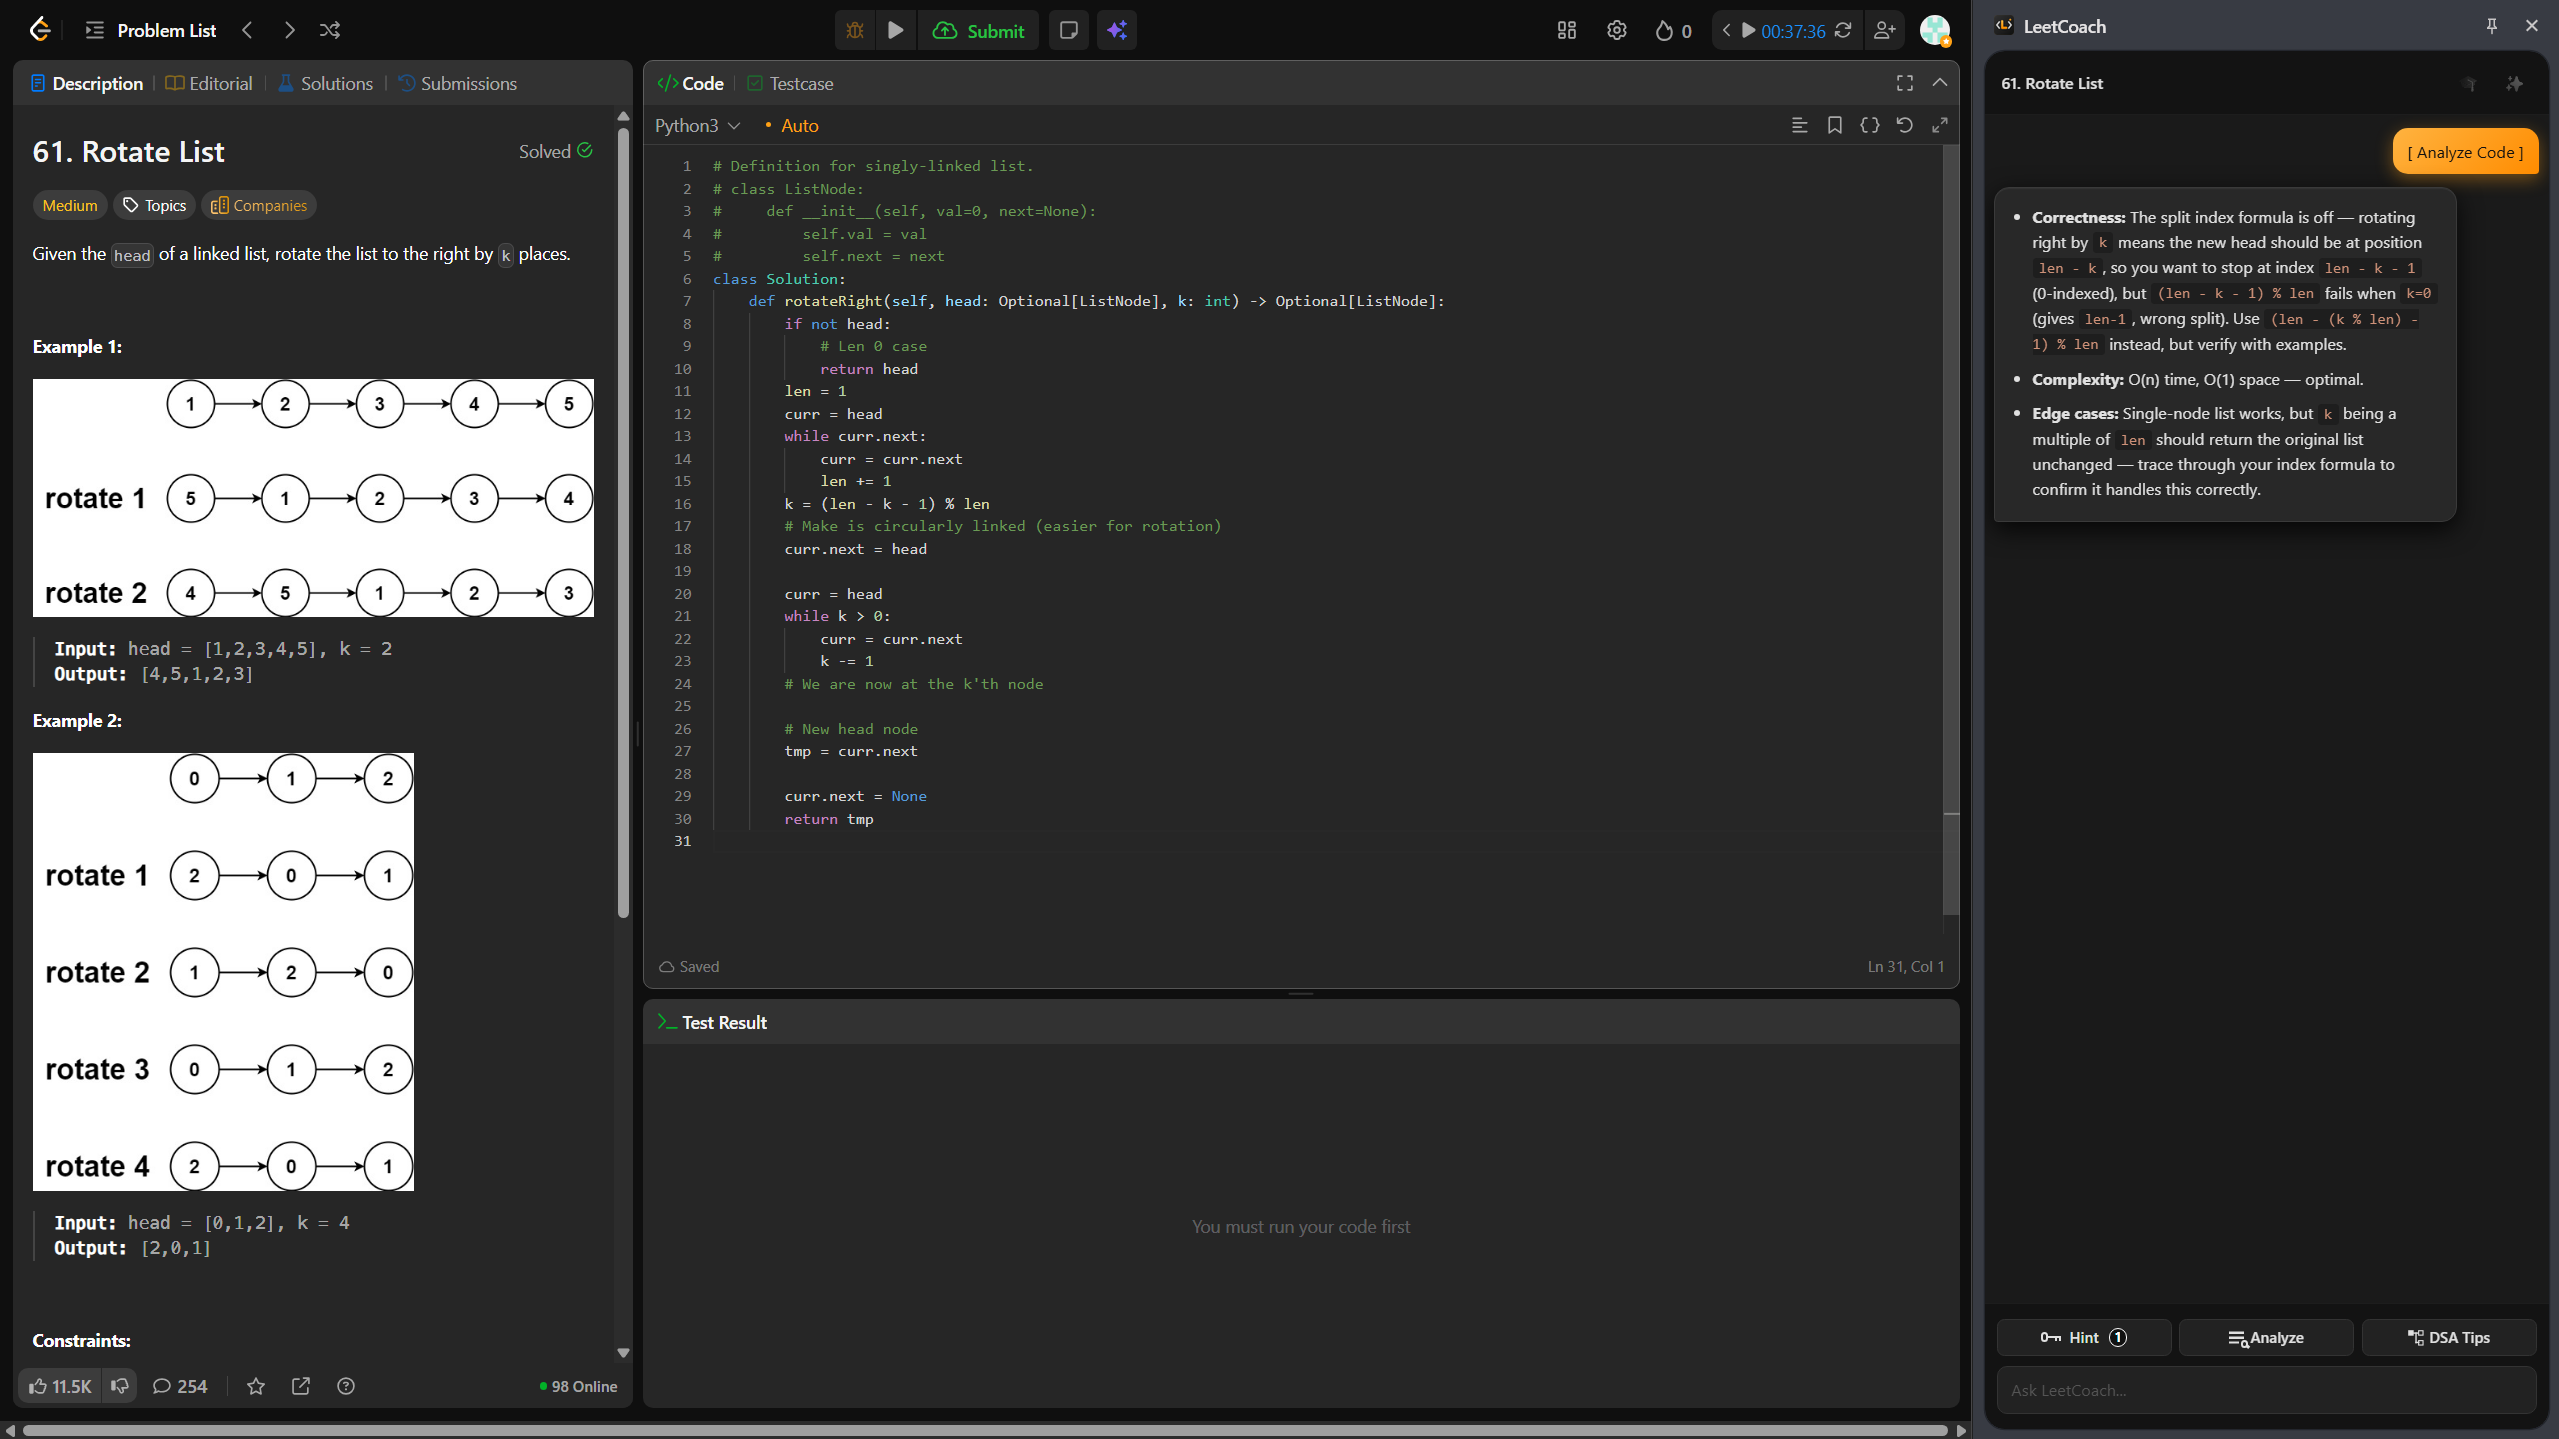The width and height of the screenshot is (2559, 1439).
Task: Switch to the Submissions tab
Action: click(x=458, y=83)
